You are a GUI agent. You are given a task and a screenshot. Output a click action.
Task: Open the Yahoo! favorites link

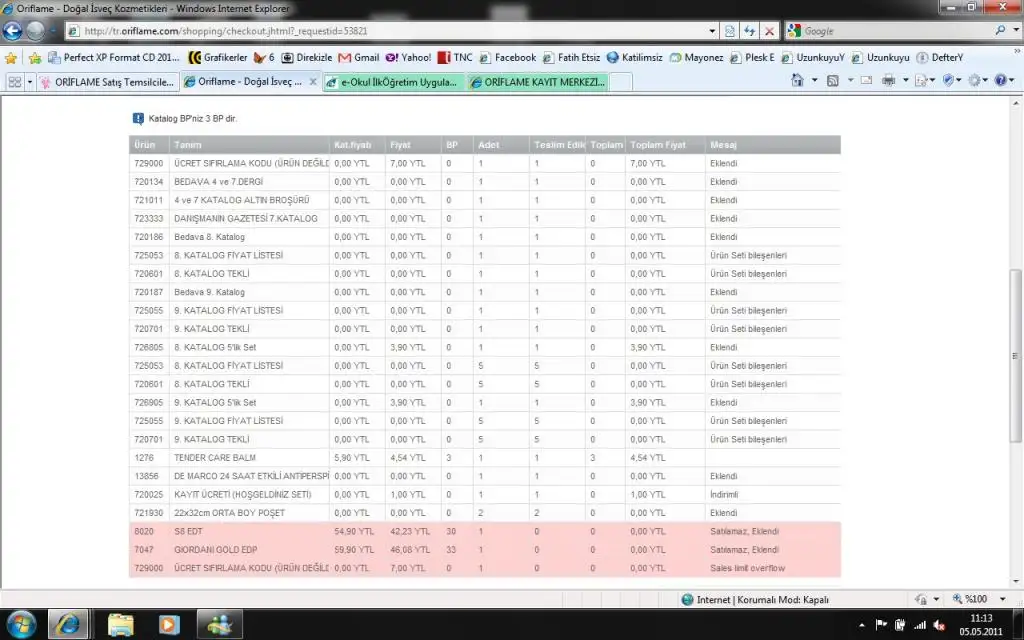click(x=408, y=57)
